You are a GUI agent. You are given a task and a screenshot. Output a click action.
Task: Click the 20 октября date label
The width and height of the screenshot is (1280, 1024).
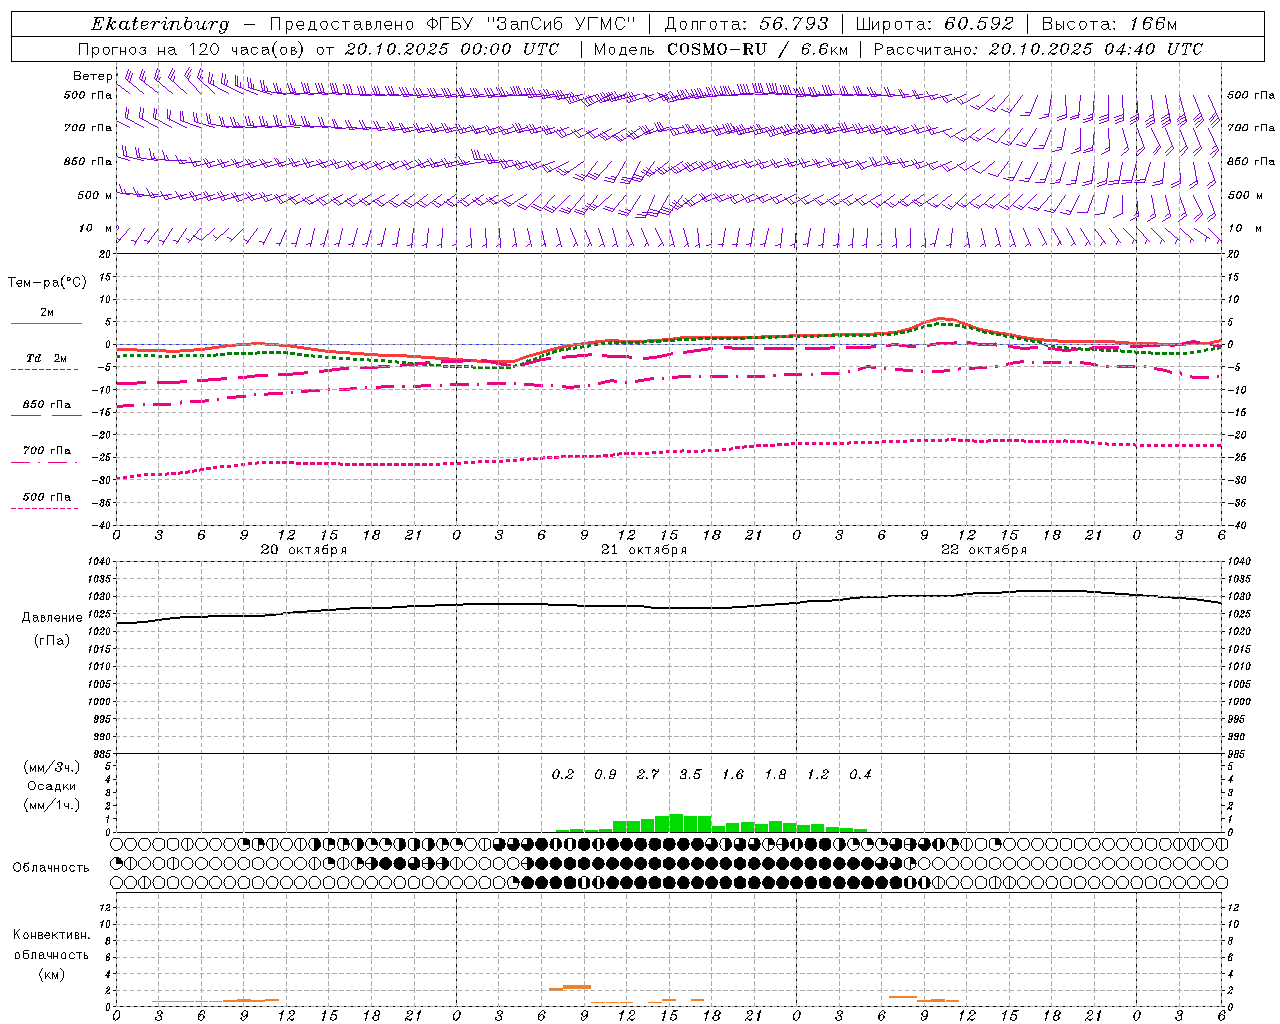[x=304, y=550]
